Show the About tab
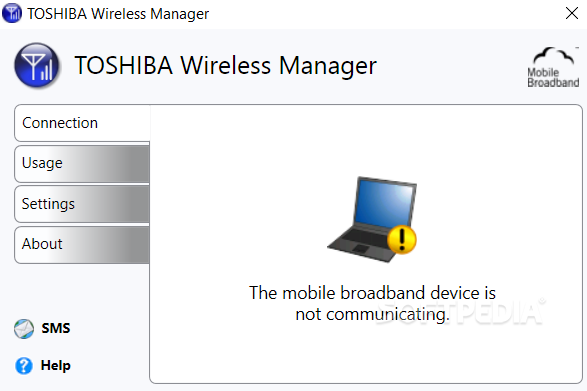The width and height of the screenshot is (587, 391). [82, 245]
